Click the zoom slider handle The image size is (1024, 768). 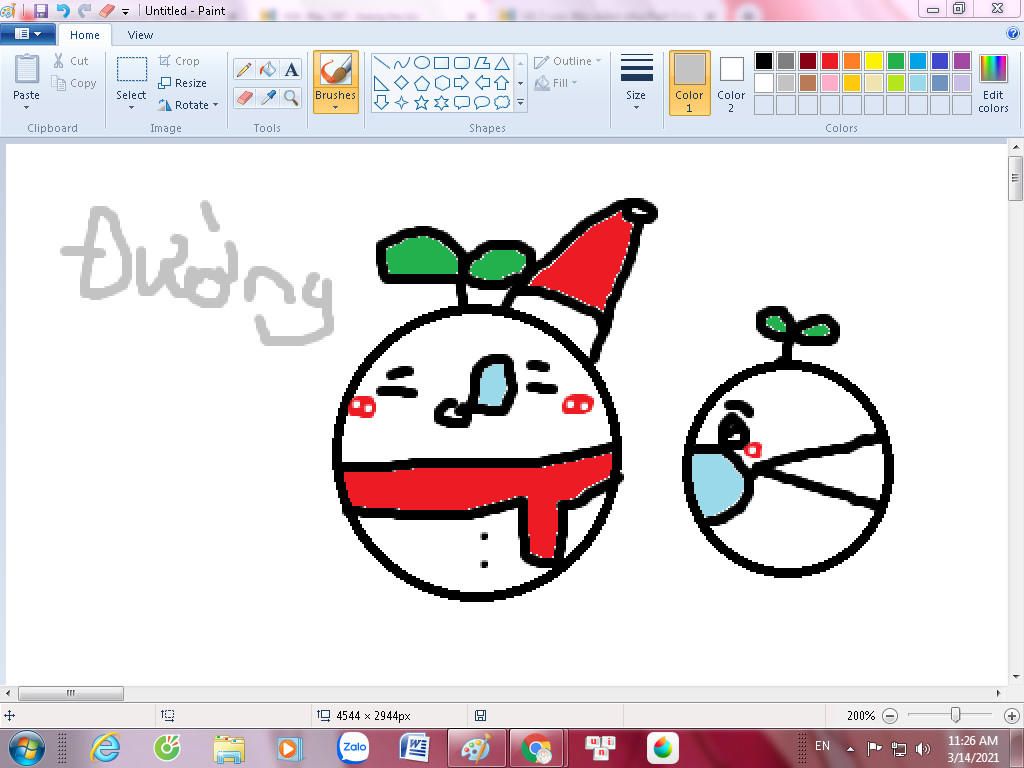(x=955, y=715)
